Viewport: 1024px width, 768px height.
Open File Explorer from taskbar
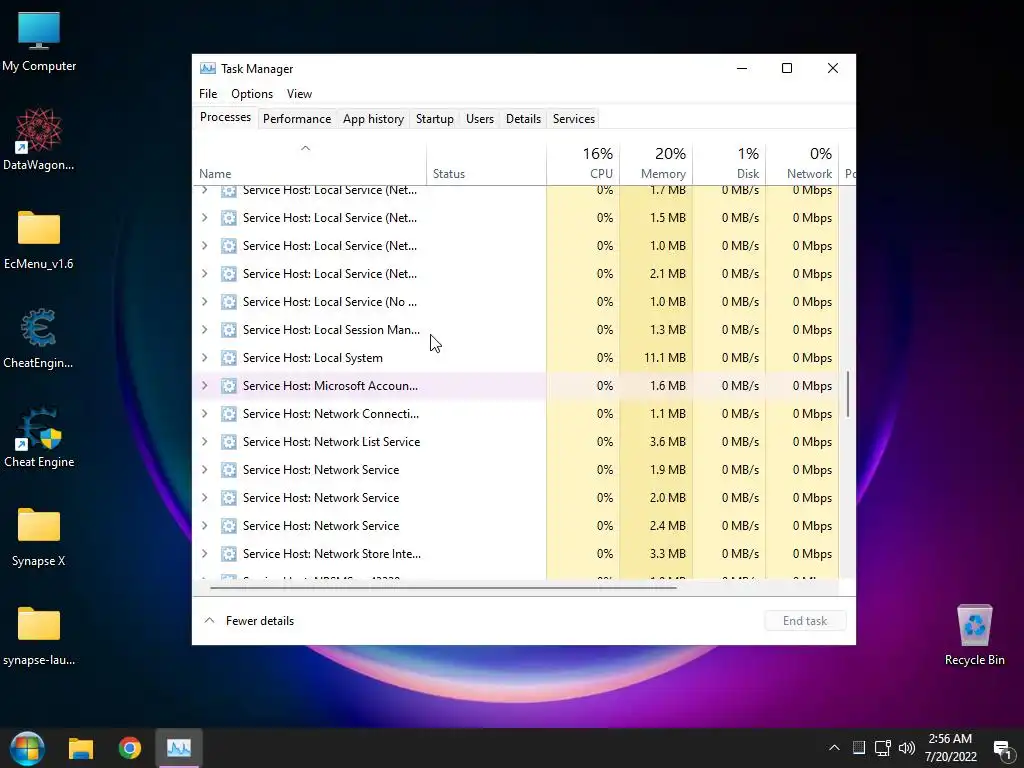pyautogui.click(x=81, y=748)
